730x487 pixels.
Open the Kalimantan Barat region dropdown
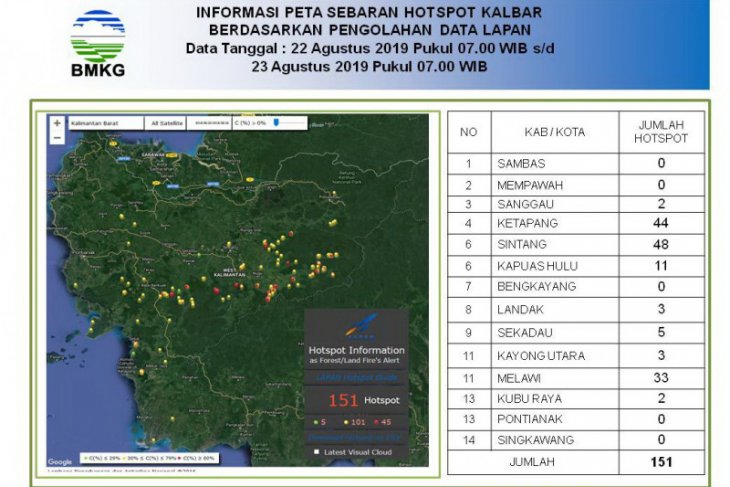point(106,123)
